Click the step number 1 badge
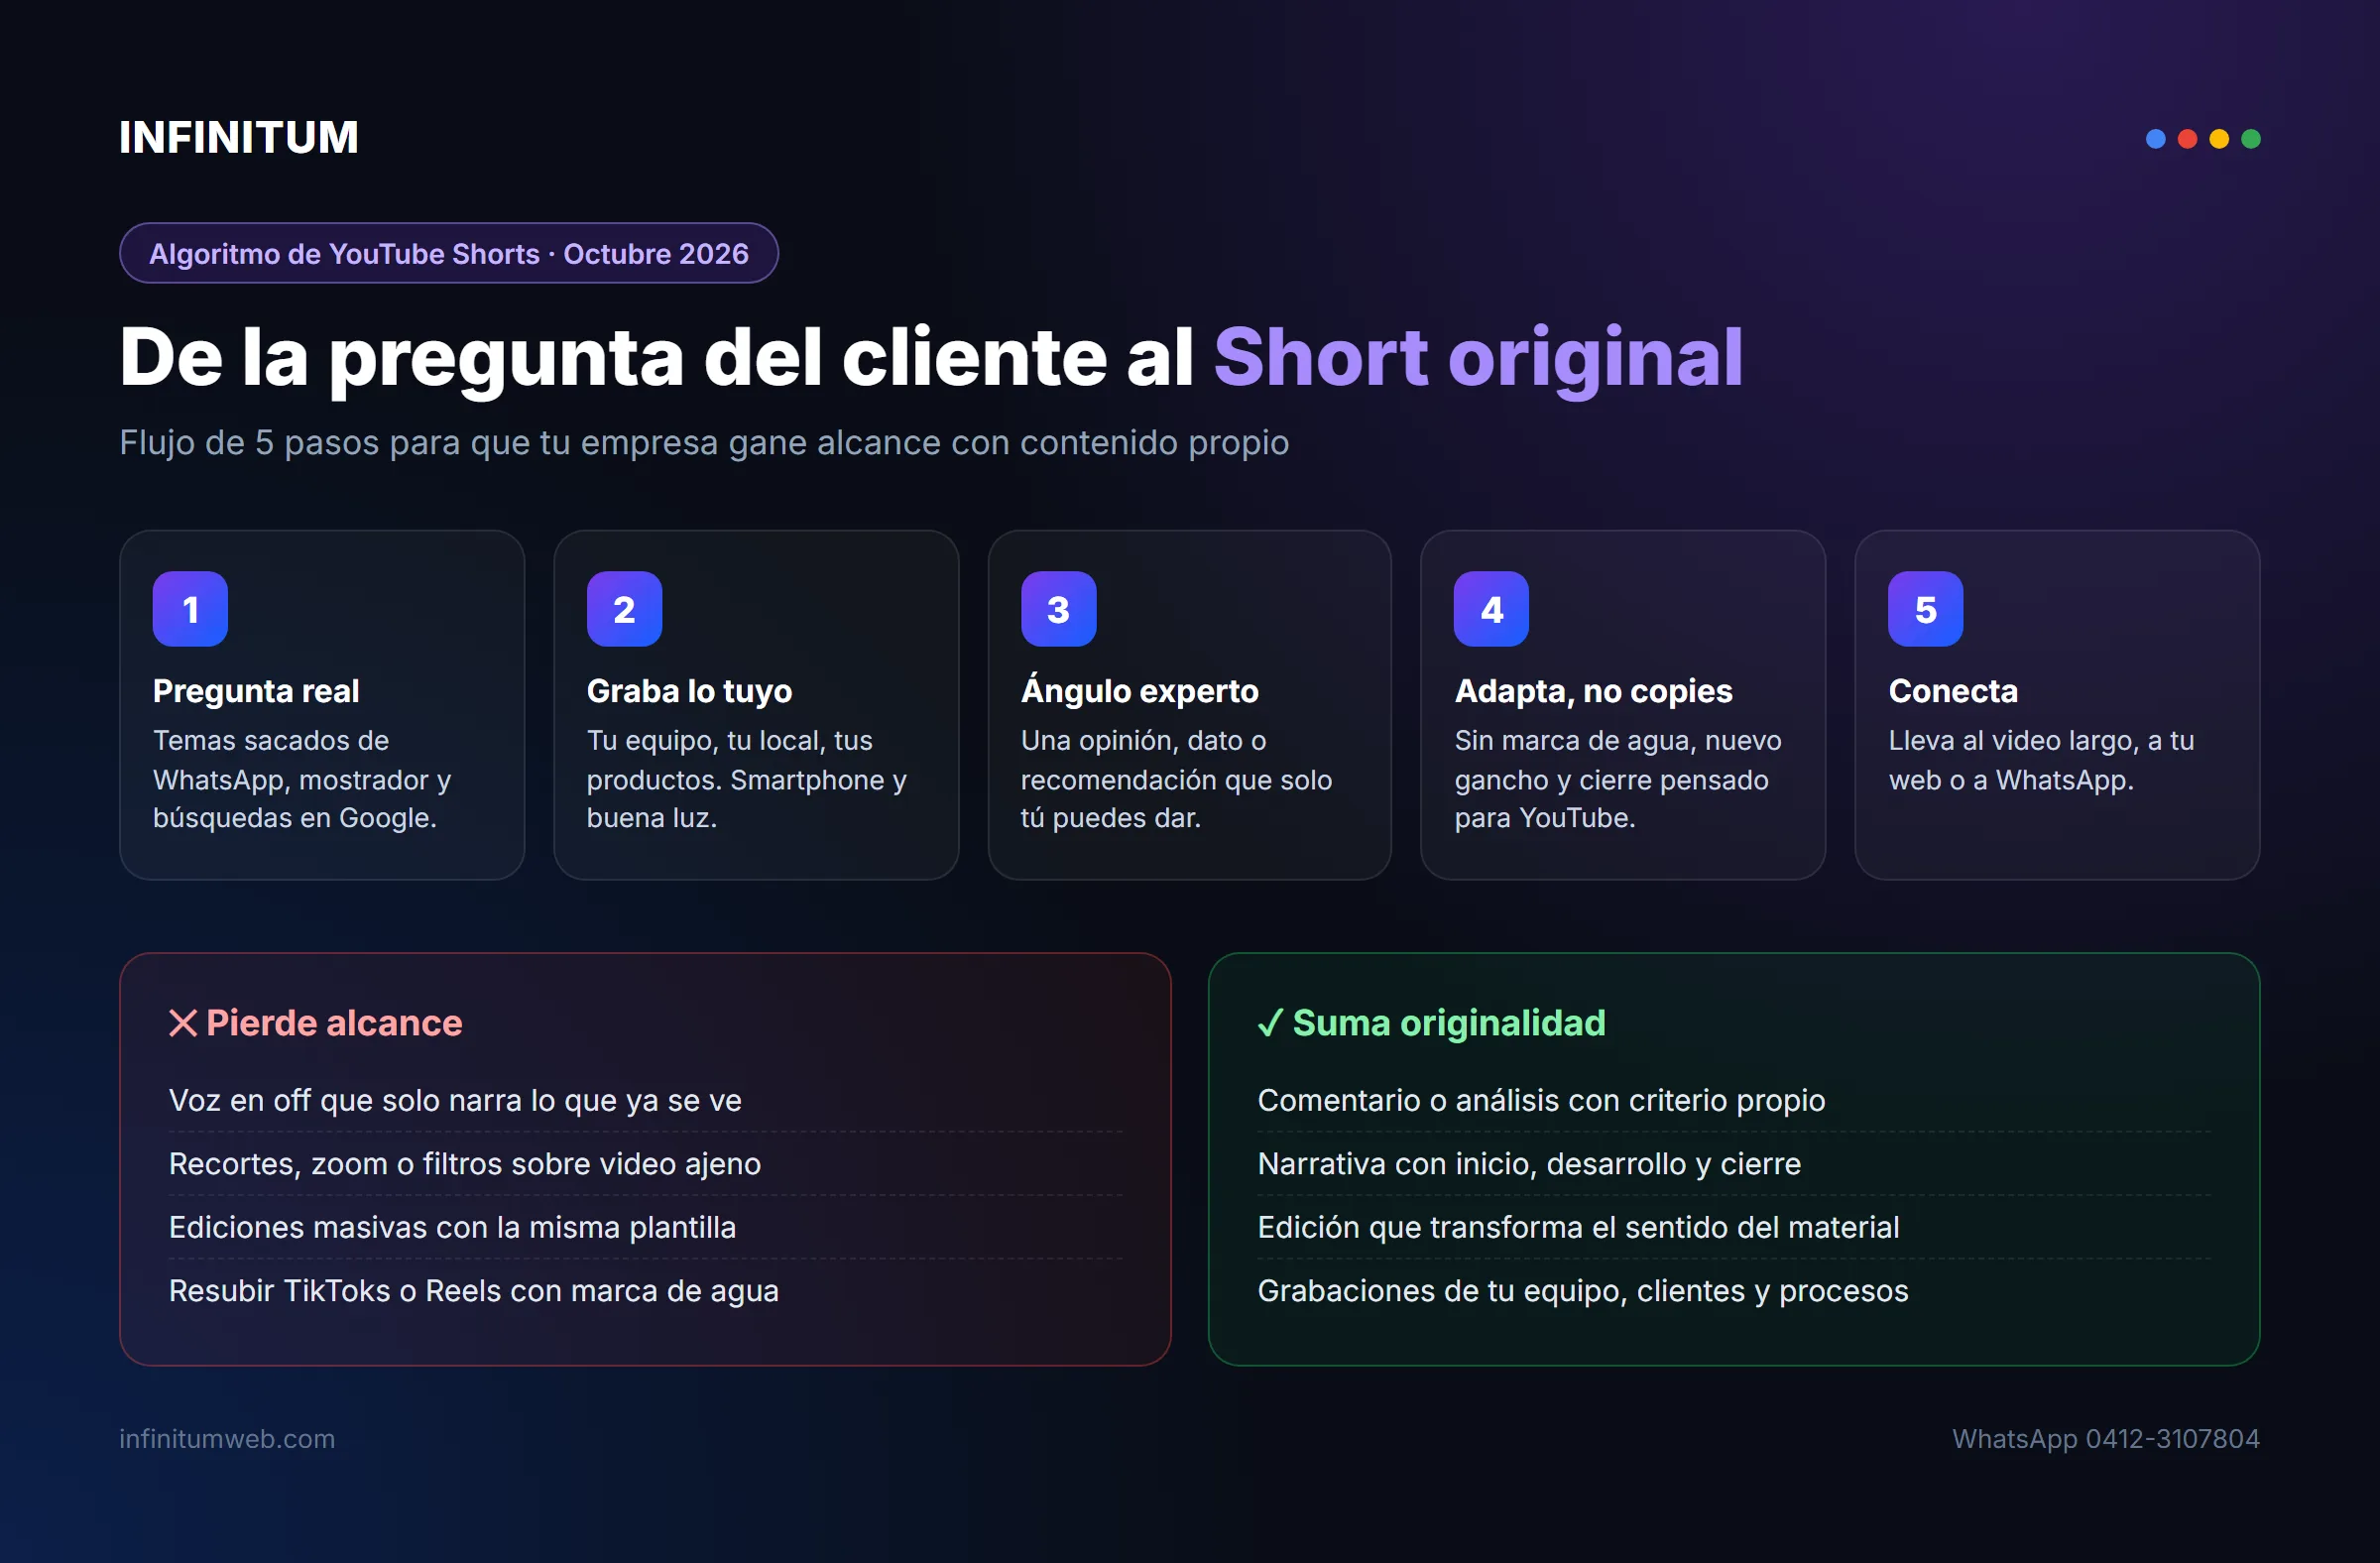The height and width of the screenshot is (1563, 2380). click(x=190, y=609)
